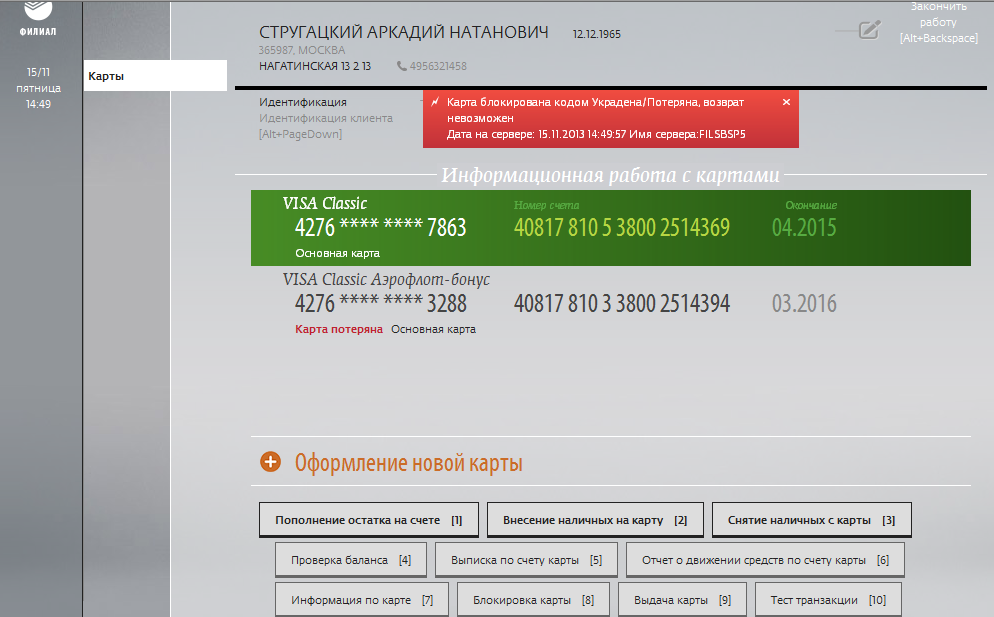Click the Идентификация heading
The width and height of the screenshot is (994, 617).
tap(303, 102)
